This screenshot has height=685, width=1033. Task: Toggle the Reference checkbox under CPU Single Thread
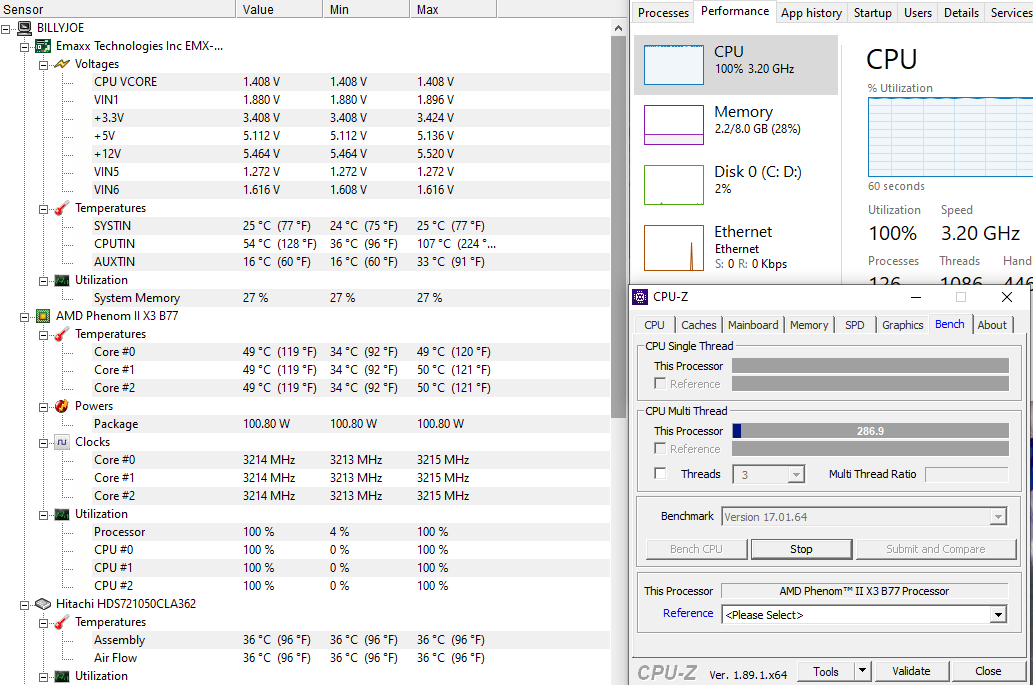(659, 383)
